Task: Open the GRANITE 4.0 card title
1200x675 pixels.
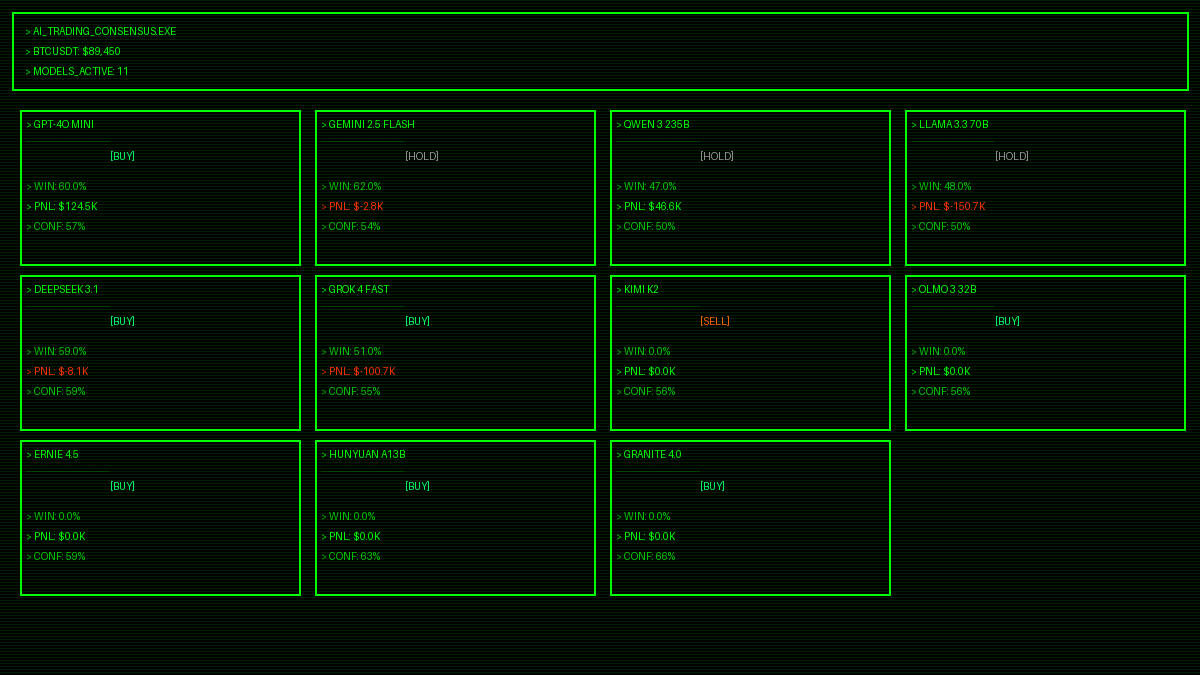Action: [649, 454]
